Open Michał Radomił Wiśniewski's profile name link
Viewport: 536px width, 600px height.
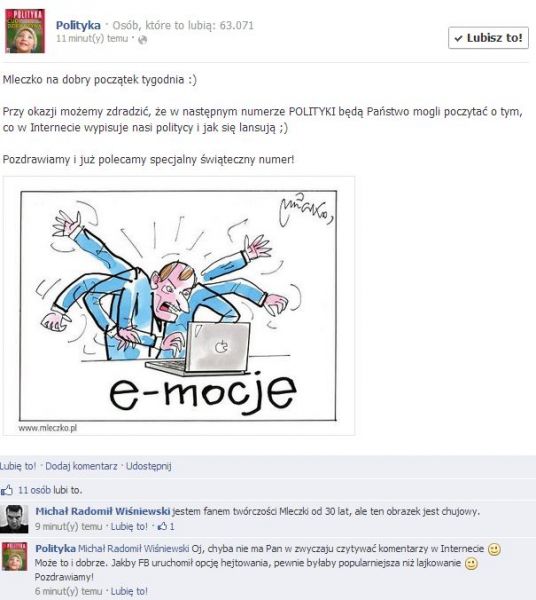(103, 511)
